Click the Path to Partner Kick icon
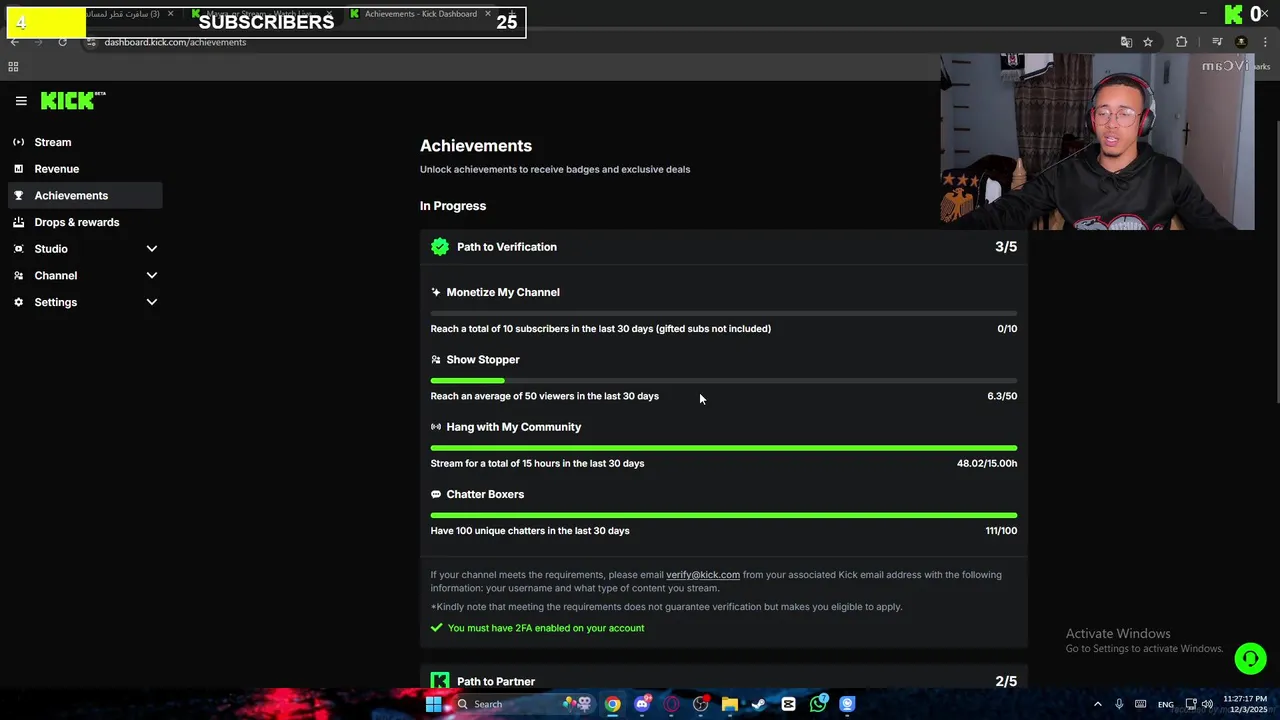 pos(440,681)
